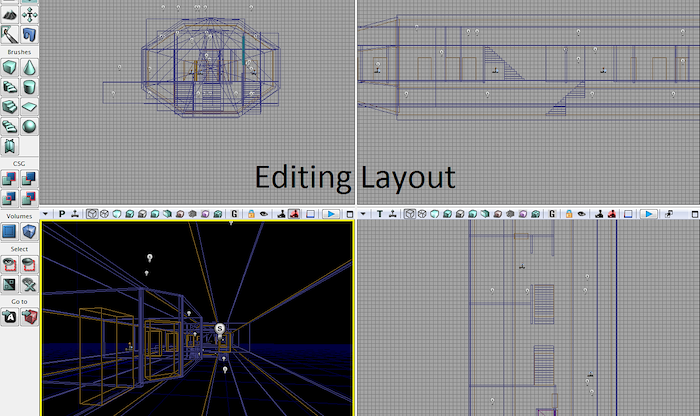The image size is (700, 416).
Task: Create a Card builder brush
Action: point(9,146)
